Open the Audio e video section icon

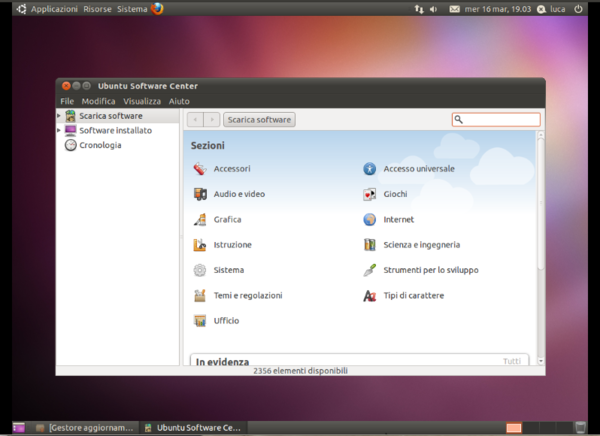coord(200,194)
